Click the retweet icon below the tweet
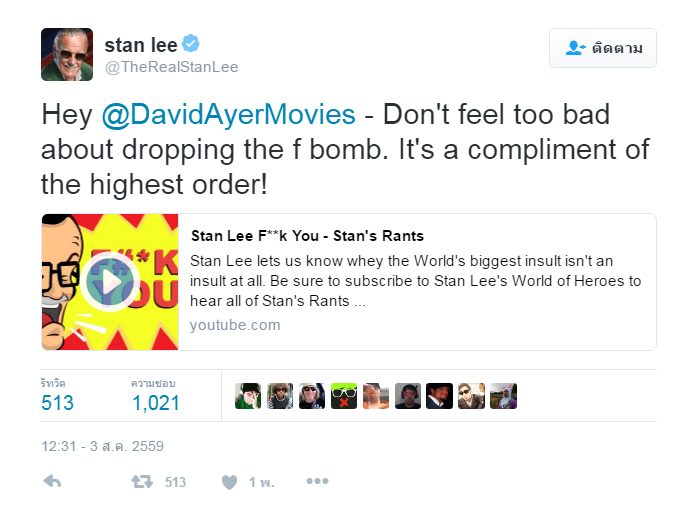The width and height of the screenshot is (698, 508). [x=142, y=481]
